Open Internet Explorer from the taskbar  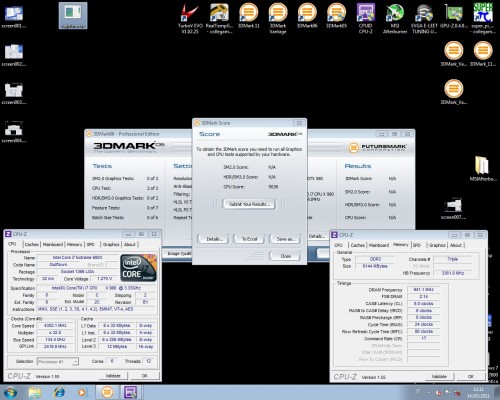pos(59,392)
